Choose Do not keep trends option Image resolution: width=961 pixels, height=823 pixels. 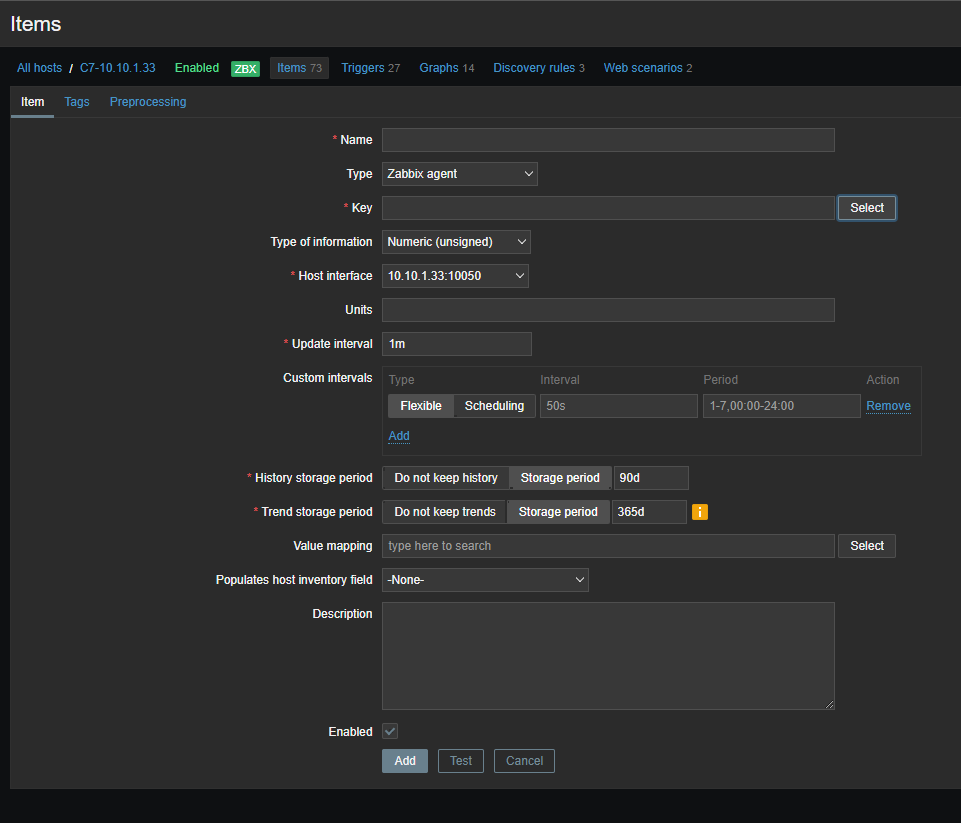[445, 512]
